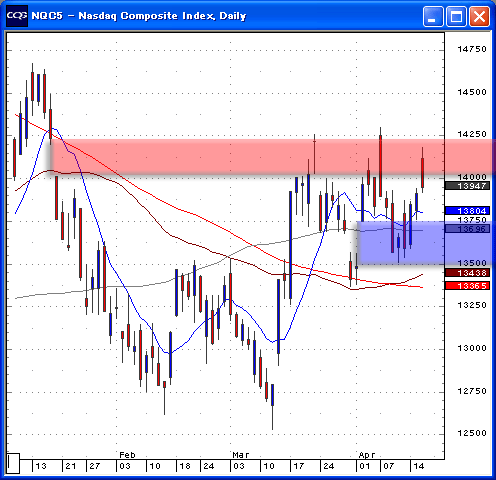496x480 pixels.
Task: Click the date 13 on time axis
Action: (41, 466)
